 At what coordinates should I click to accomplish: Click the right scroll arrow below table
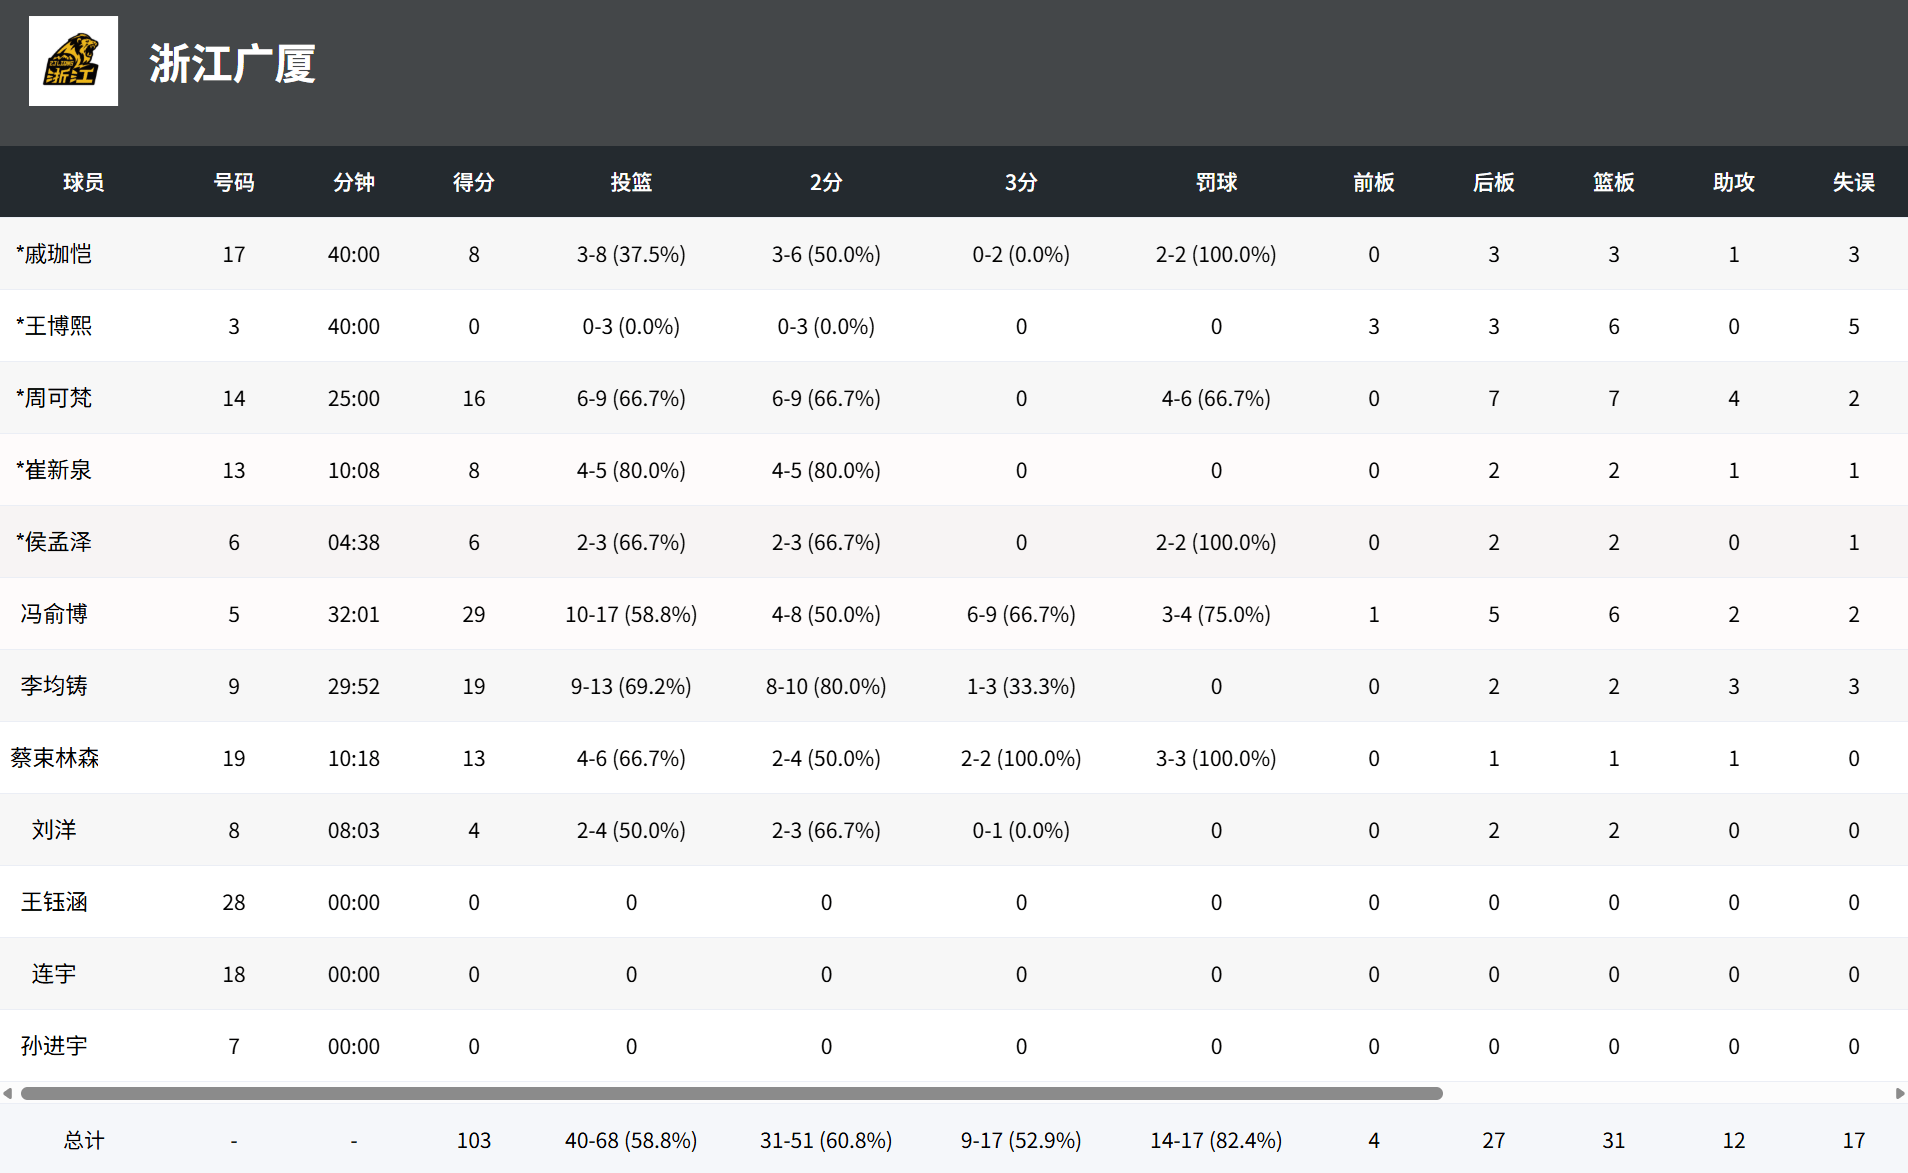pyautogui.click(x=1899, y=1093)
